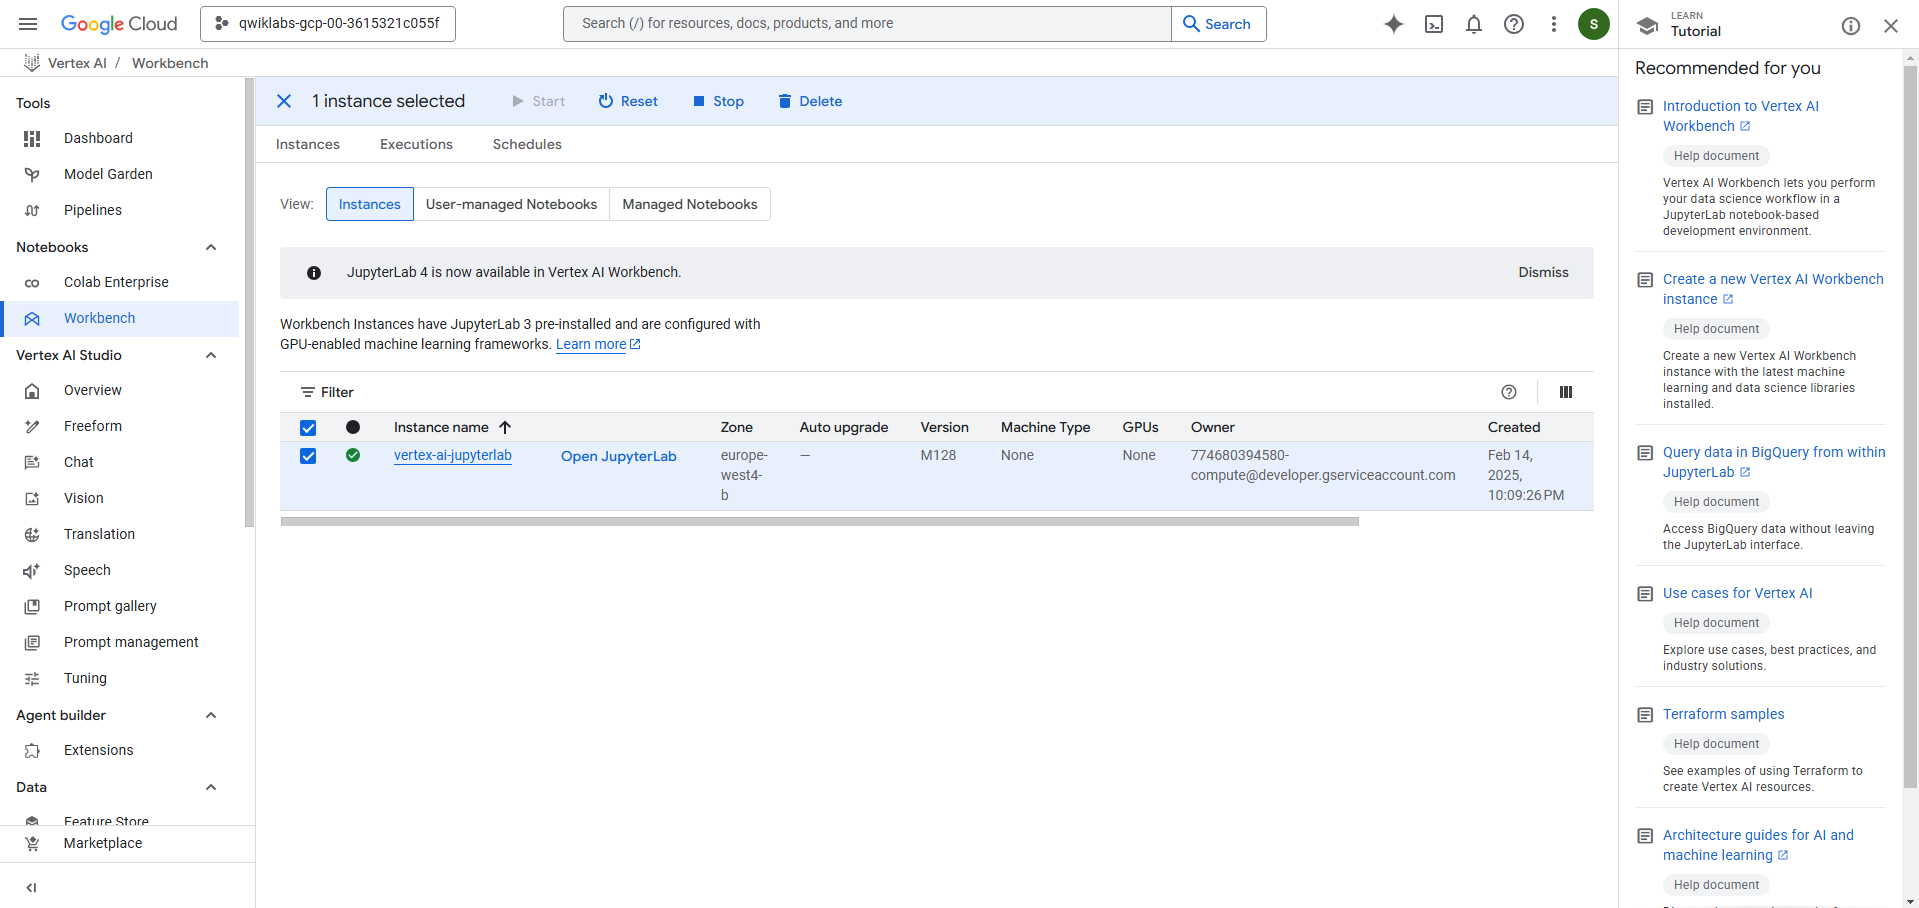Open the vertex-ai-jupyterlab instance link
The image size is (1919, 908).
coord(453,456)
